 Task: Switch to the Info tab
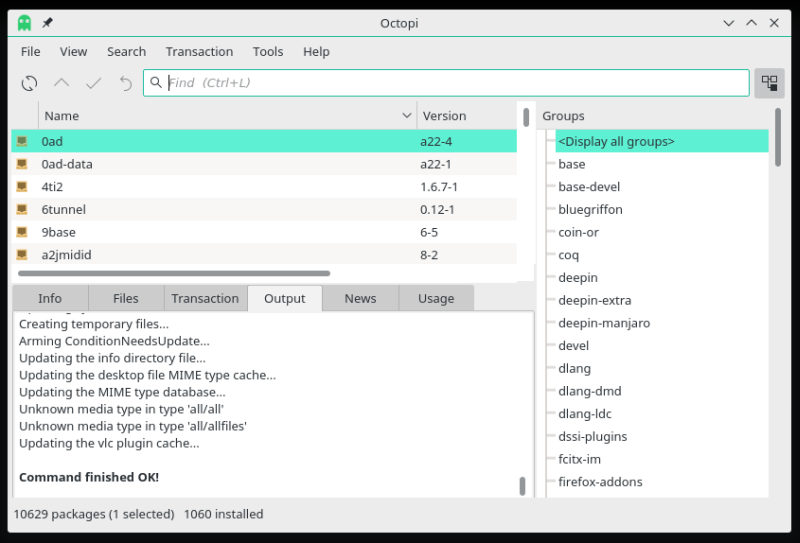coord(50,299)
